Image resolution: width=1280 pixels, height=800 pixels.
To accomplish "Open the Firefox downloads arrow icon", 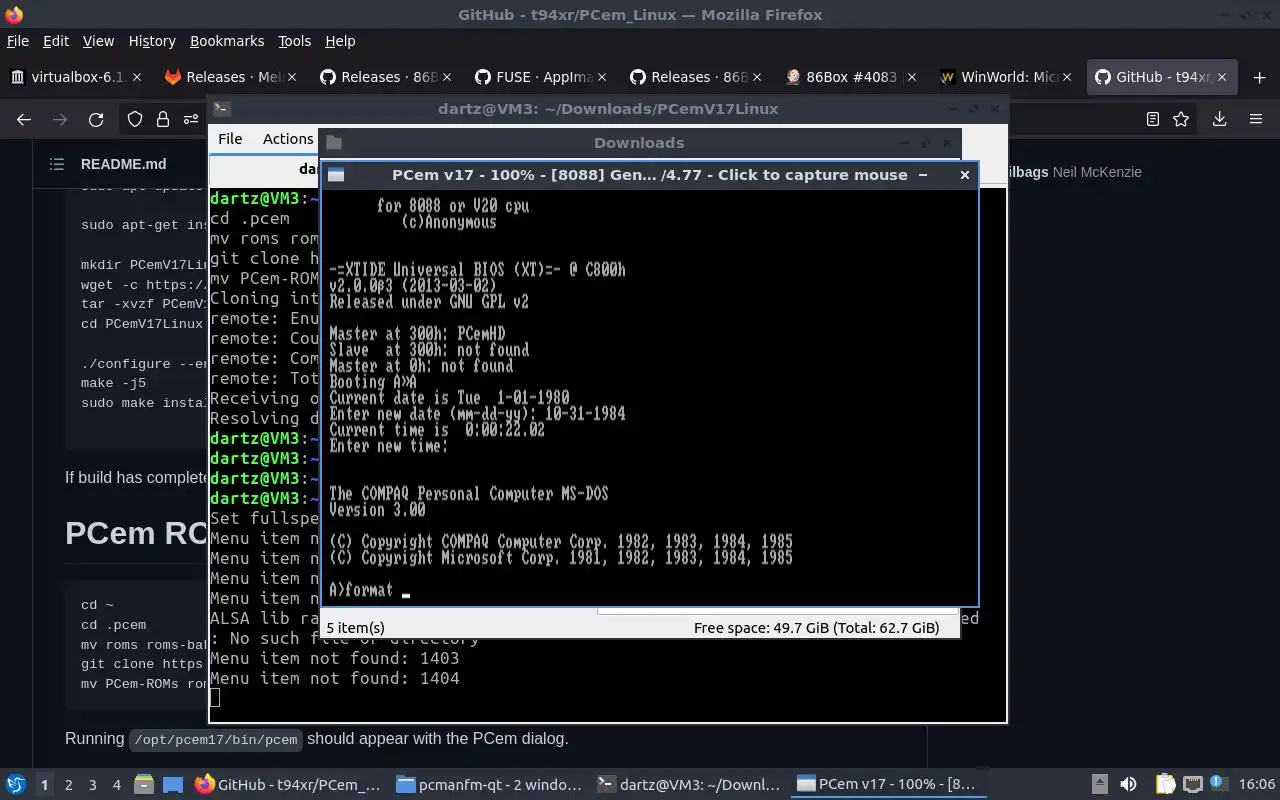I will tap(1219, 119).
